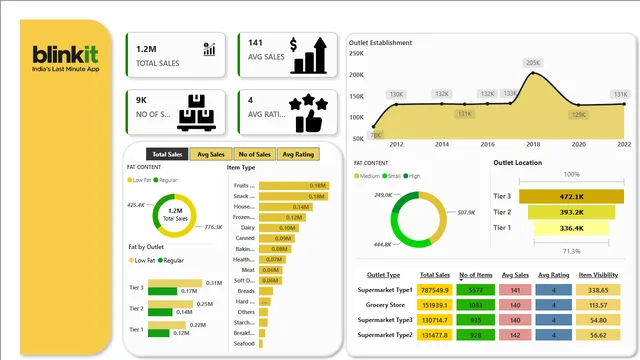Select the Tier 1 funnel bar 336.4K

571,228
